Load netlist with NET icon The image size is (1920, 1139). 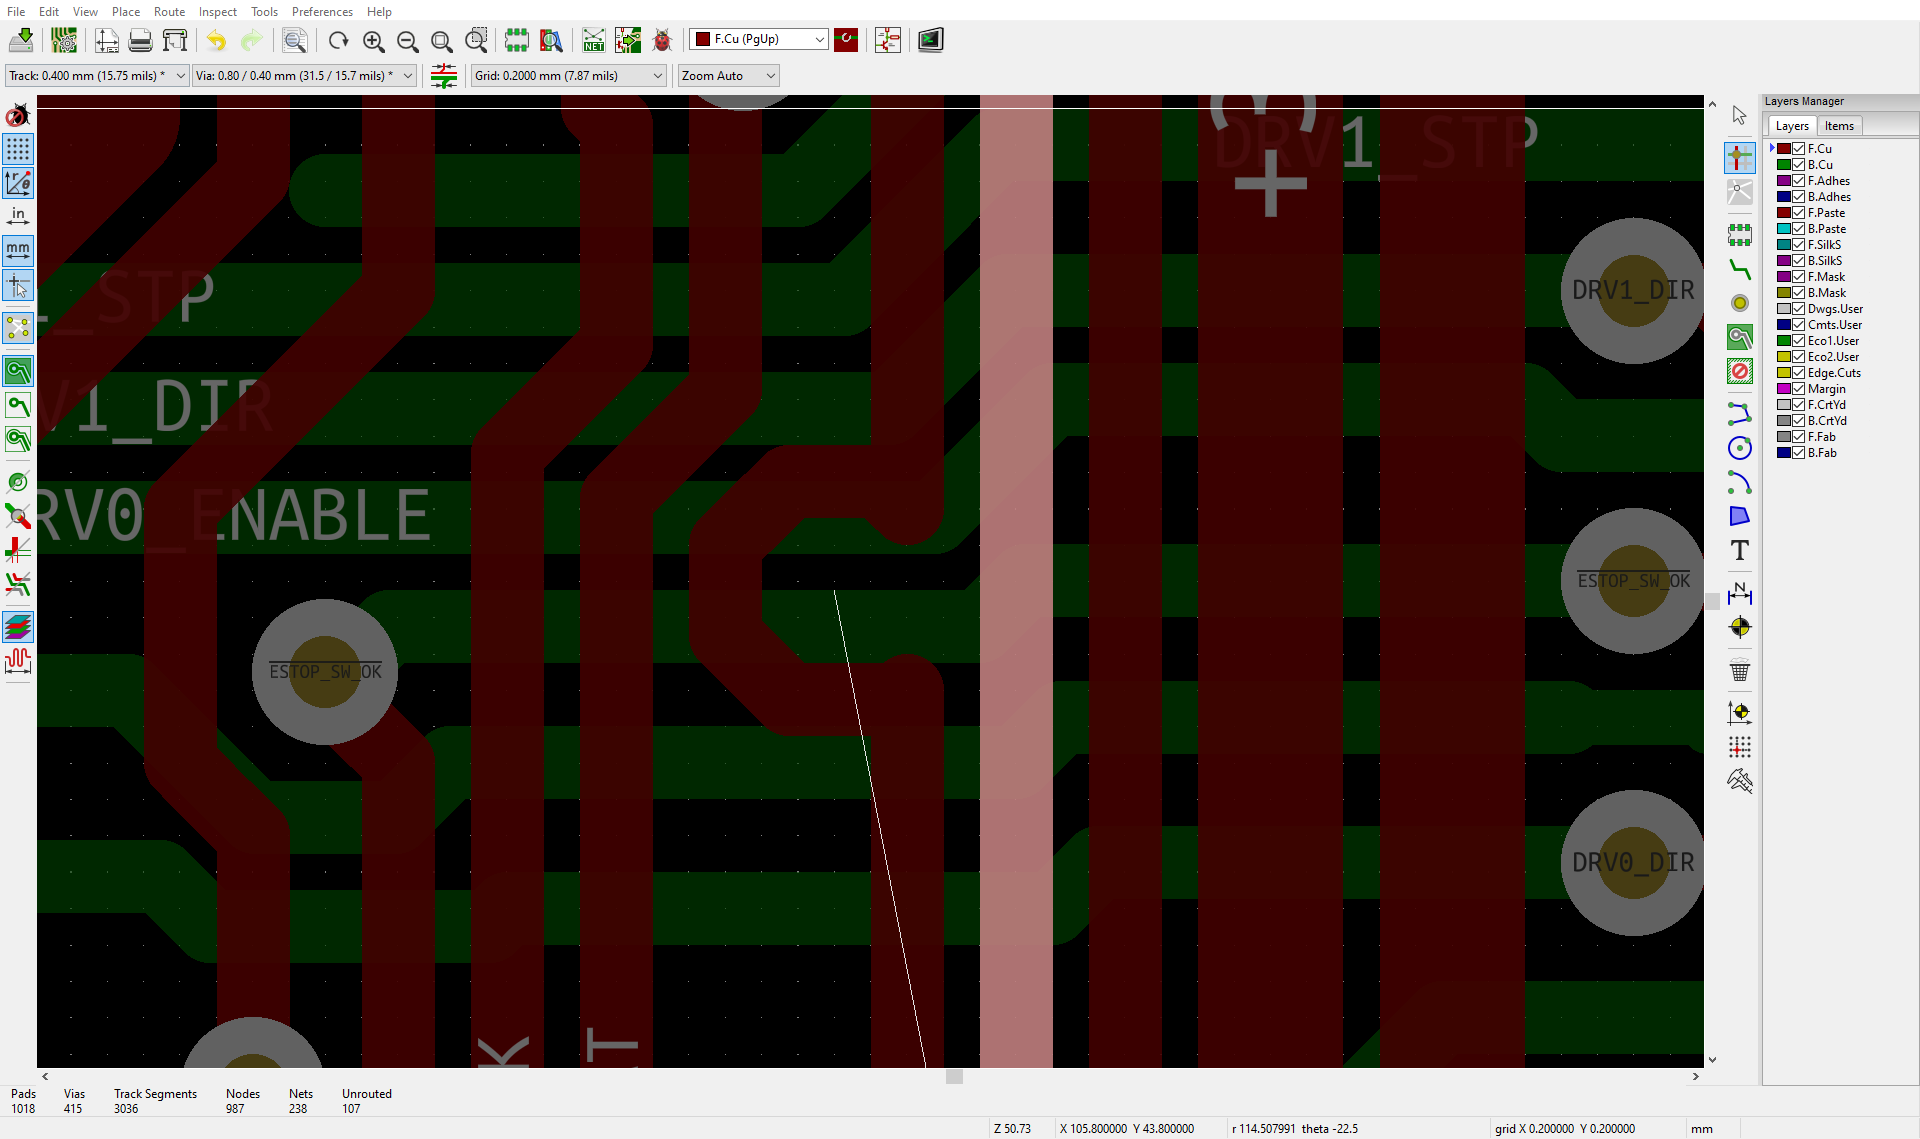pos(594,40)
